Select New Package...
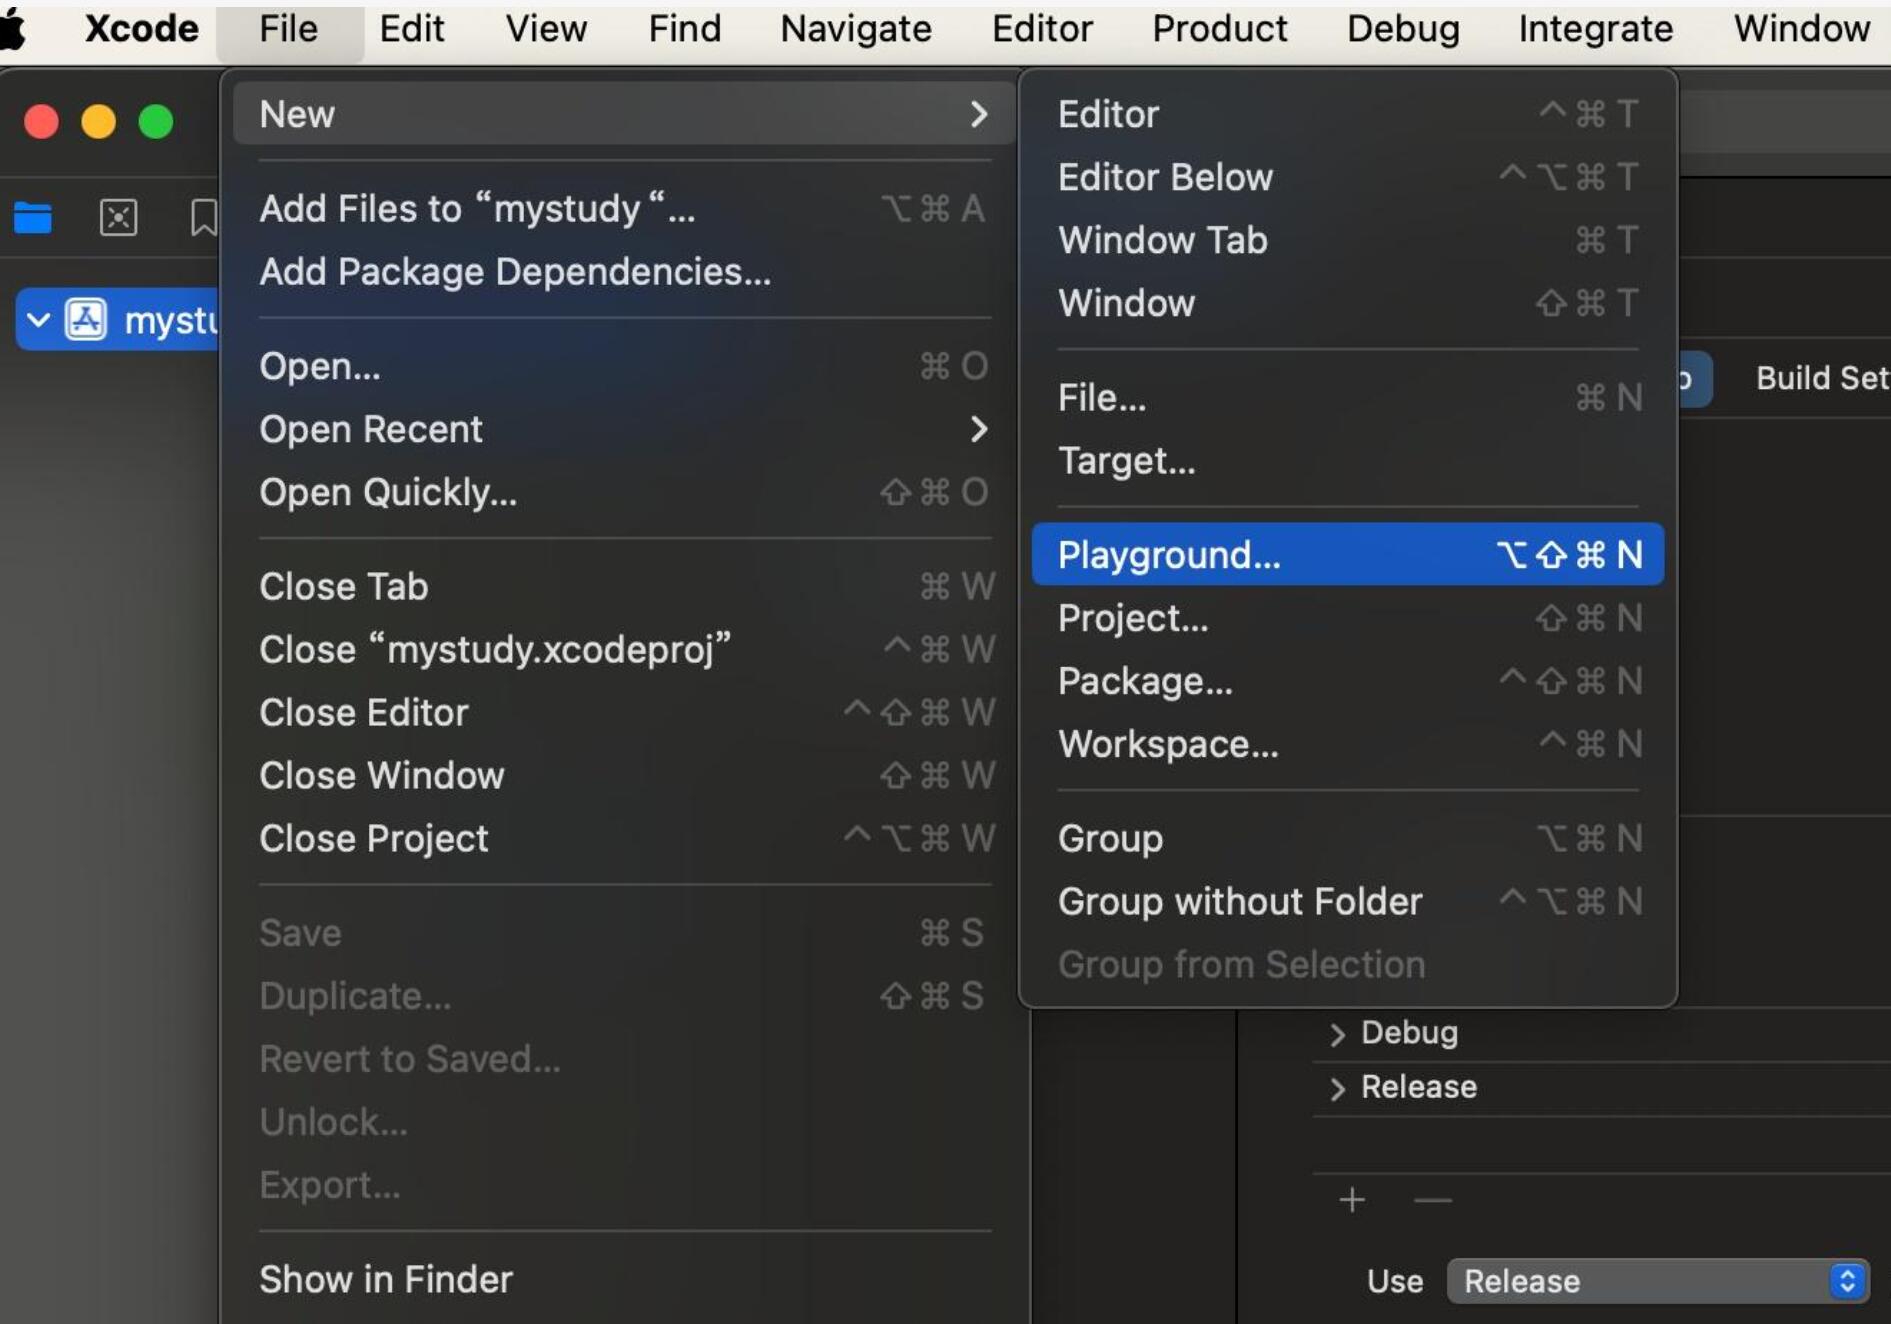Screen dimensions: 1891x1324 pyautogui.click(x=1347, y=681)
